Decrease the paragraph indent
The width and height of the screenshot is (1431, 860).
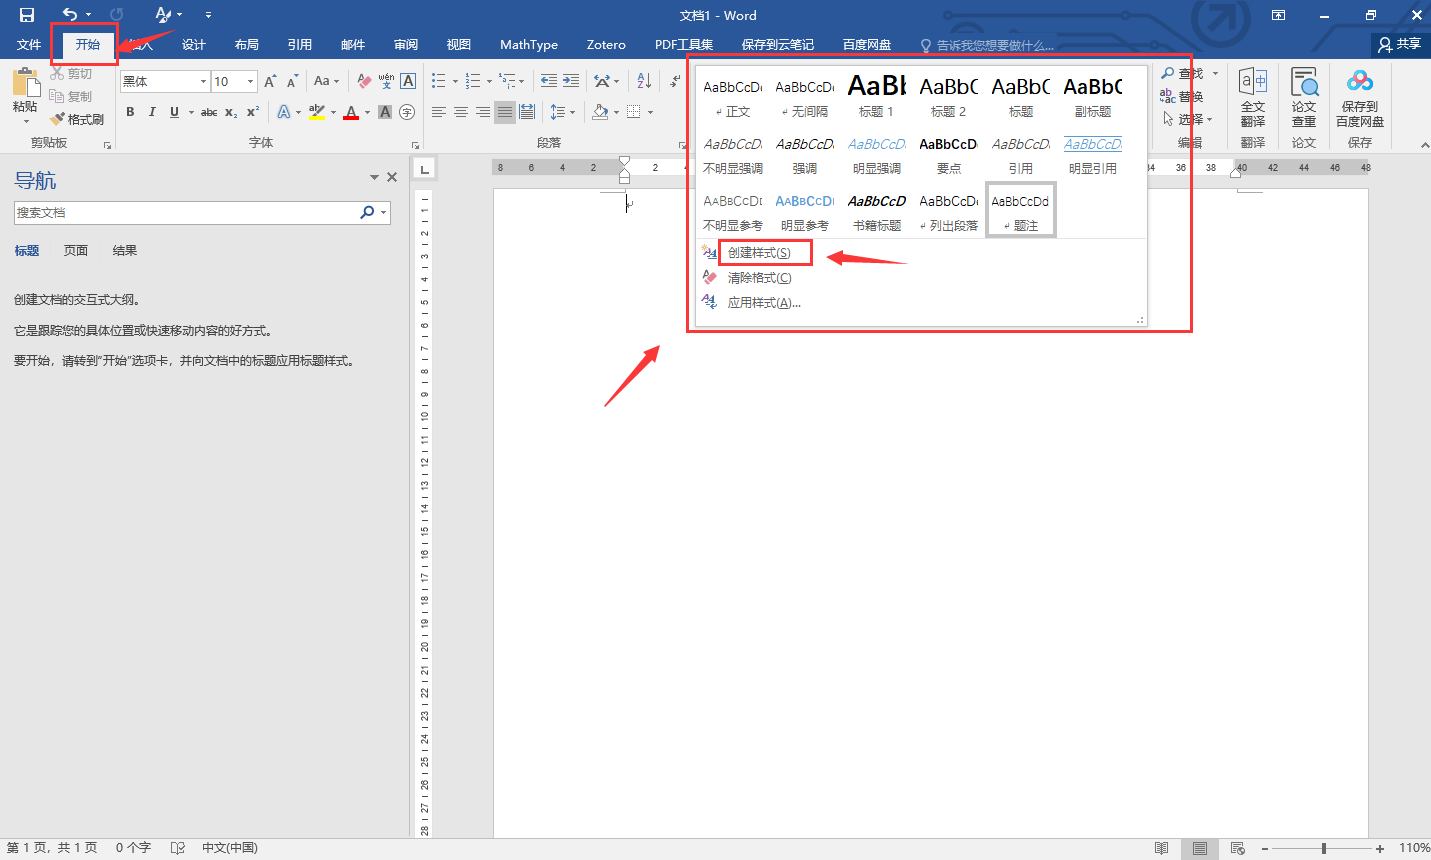pyautogui.click(x=549, y=81)
